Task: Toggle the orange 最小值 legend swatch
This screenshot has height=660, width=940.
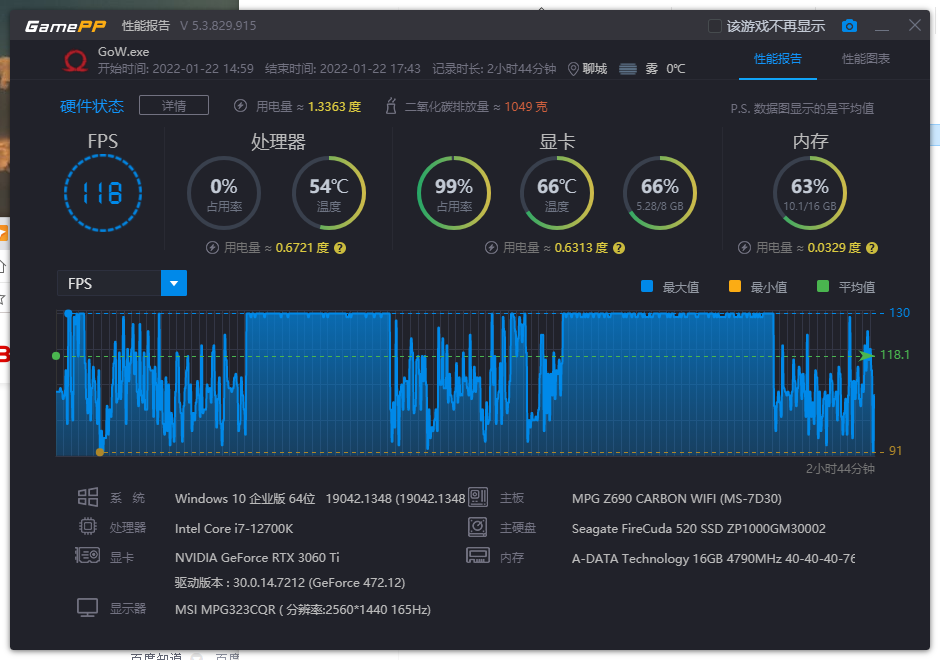Action: (735, 287)
